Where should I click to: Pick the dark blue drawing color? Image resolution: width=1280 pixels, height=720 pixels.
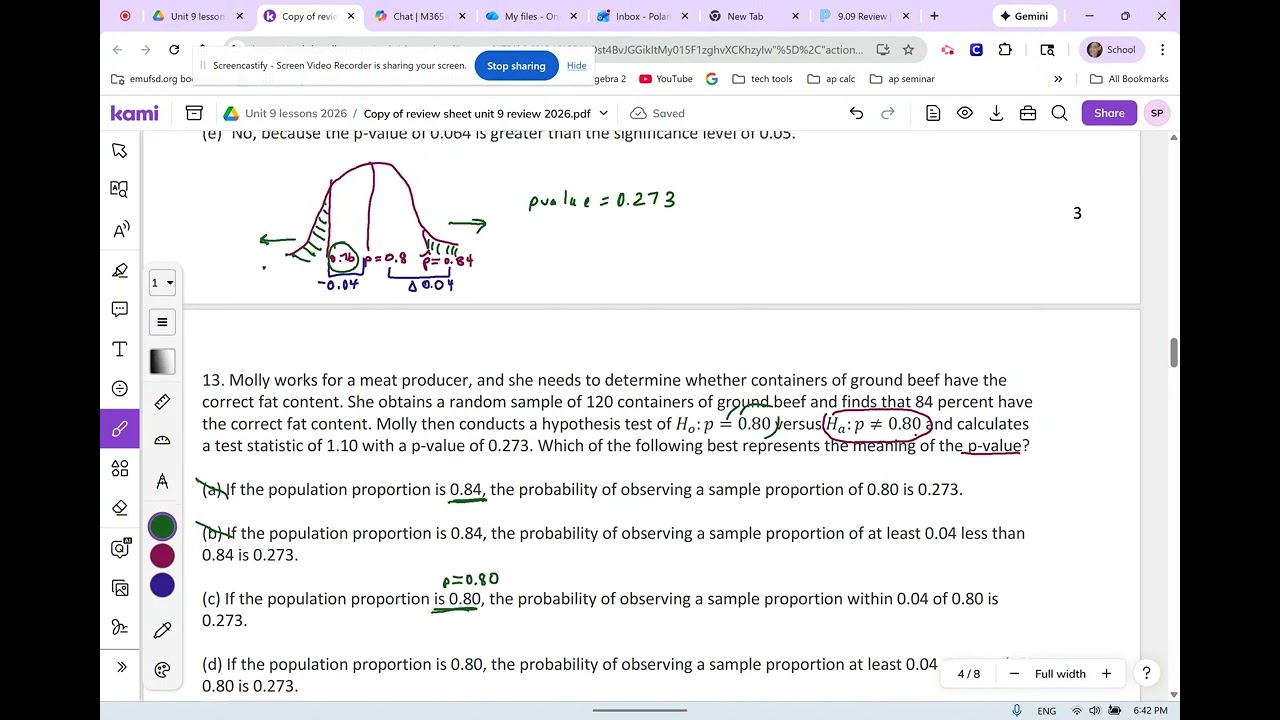(162, 585)
